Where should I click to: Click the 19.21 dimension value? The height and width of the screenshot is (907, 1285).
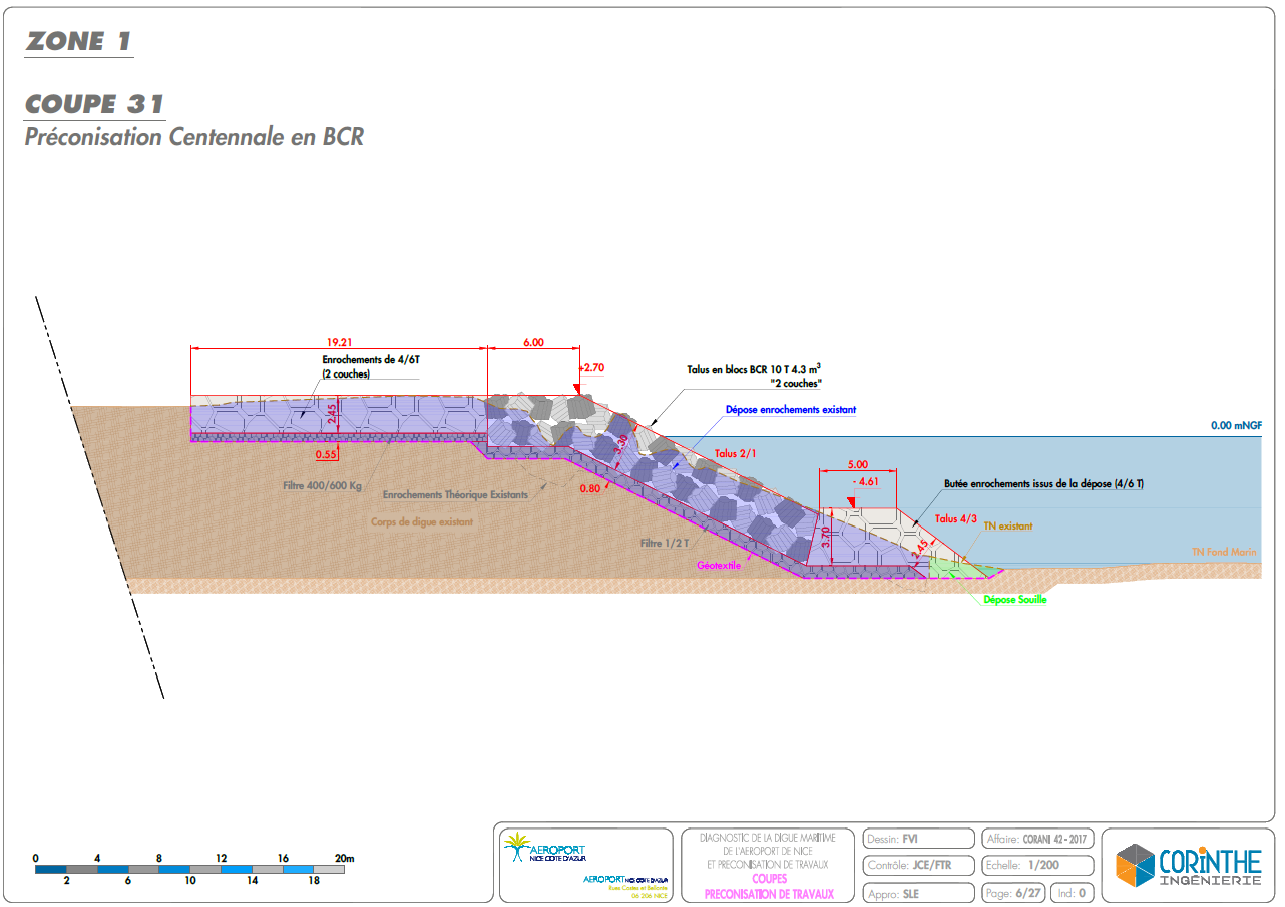[x=338, y=341]
